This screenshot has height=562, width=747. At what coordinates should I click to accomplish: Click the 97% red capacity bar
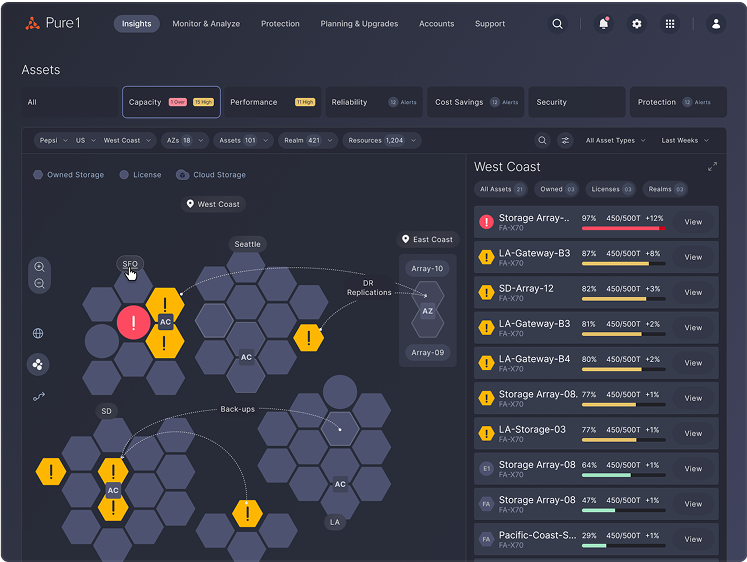[623, 229]
